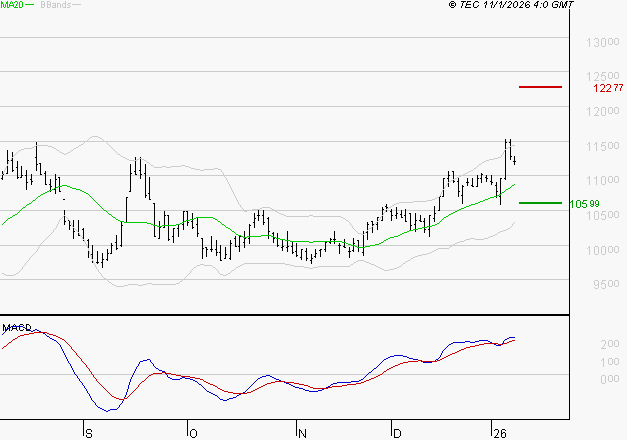Click the 125.00 price axis label
This screenshot has width=627, height=440.
(x=603, y=76)
